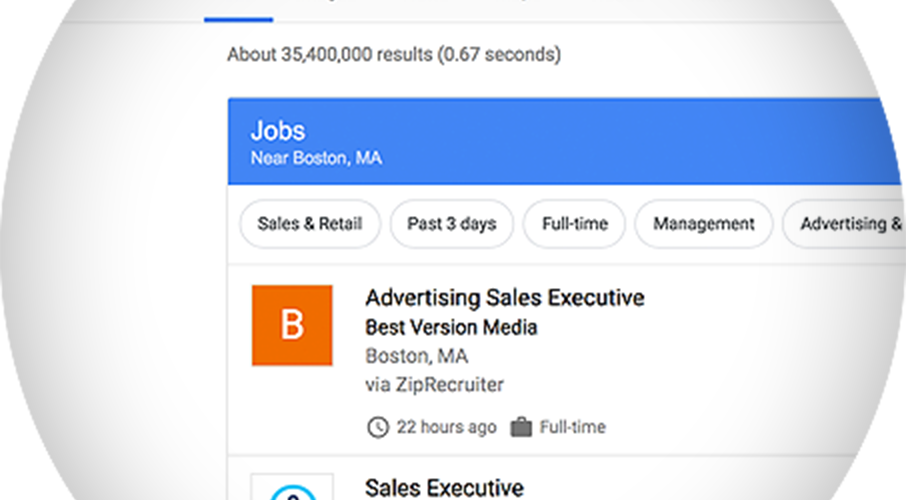Image resolution: width=906 pixels, height=500 pixels.
Task: Toggle the Sales & Retail filter chip
Action: pyautogui.click(x=310, y=224)
